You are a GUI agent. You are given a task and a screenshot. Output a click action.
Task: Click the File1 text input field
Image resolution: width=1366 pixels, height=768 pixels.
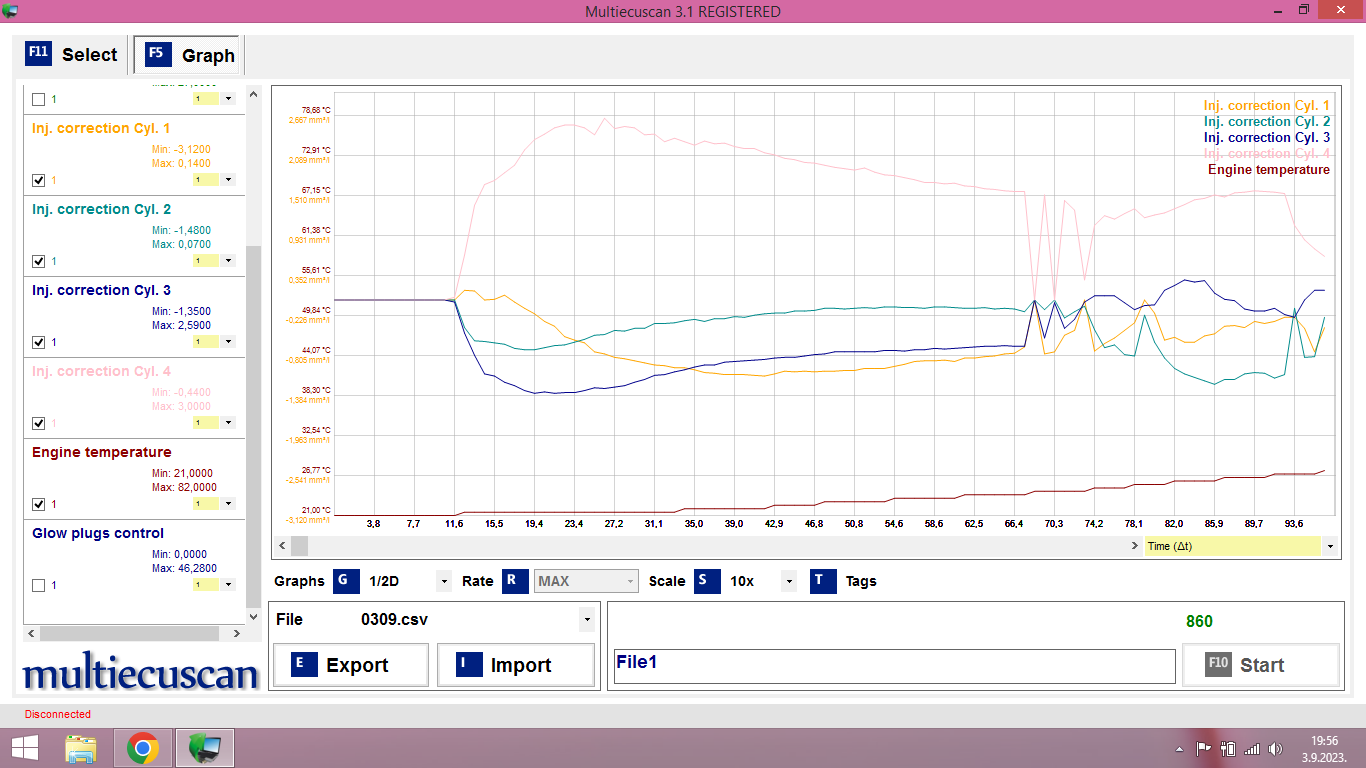coord(894,666)
